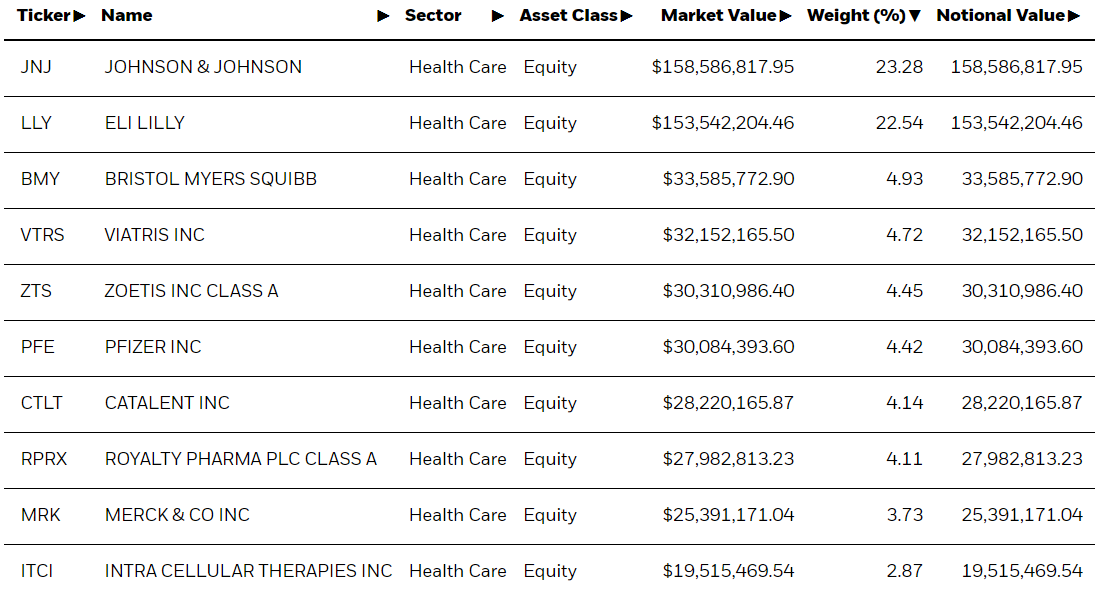This screenshot has height=594, width=1095.
Task: Select ROYALTY PHARMA PLC CLASS A row
Action: pos(548,459)
